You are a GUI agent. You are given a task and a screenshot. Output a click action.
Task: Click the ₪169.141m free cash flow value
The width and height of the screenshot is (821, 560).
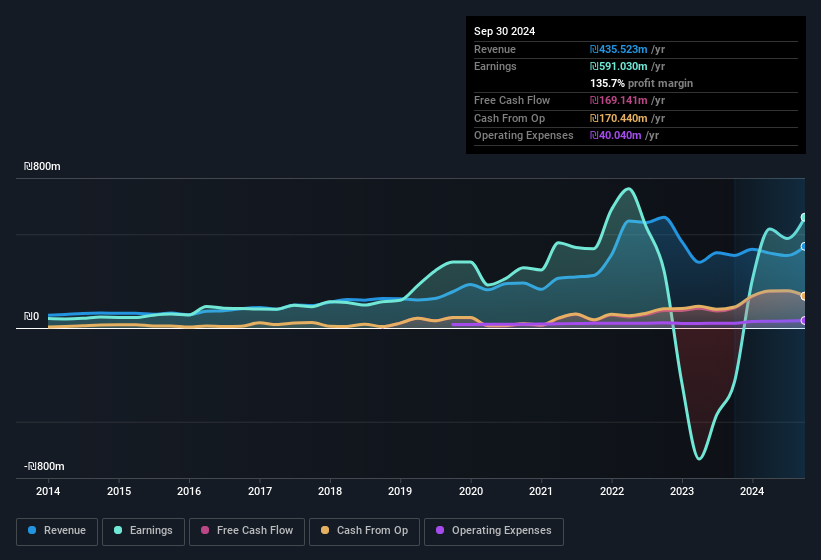[x=618, y=100]
